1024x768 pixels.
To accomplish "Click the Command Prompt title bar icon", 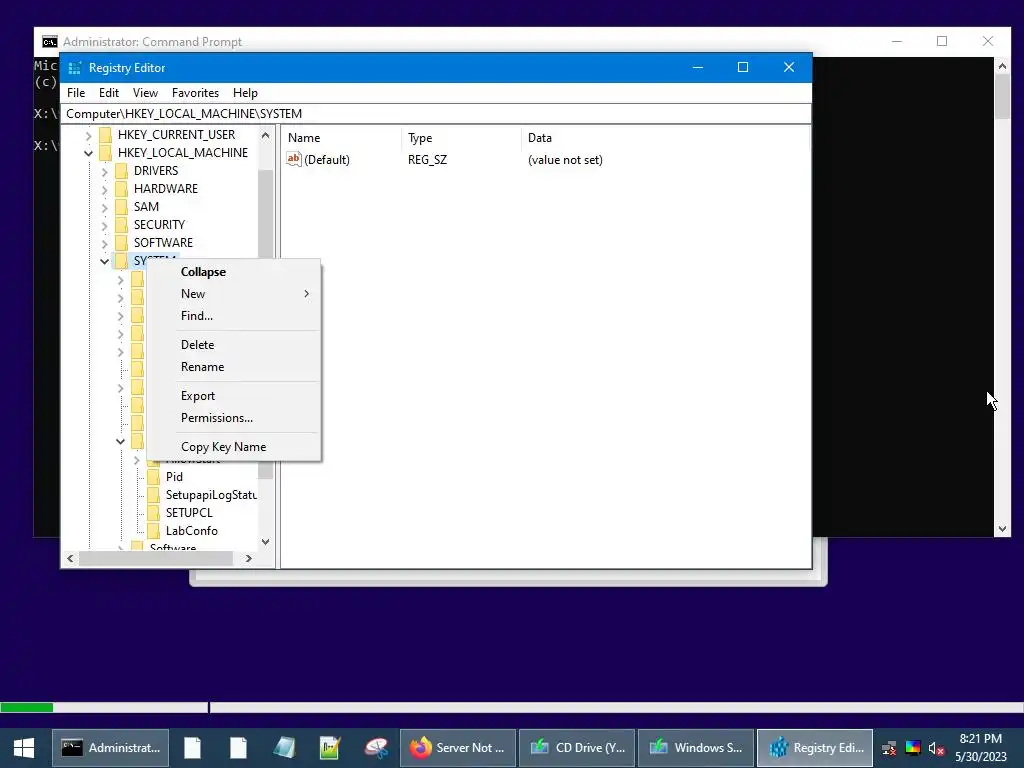I will coord(50,42).
